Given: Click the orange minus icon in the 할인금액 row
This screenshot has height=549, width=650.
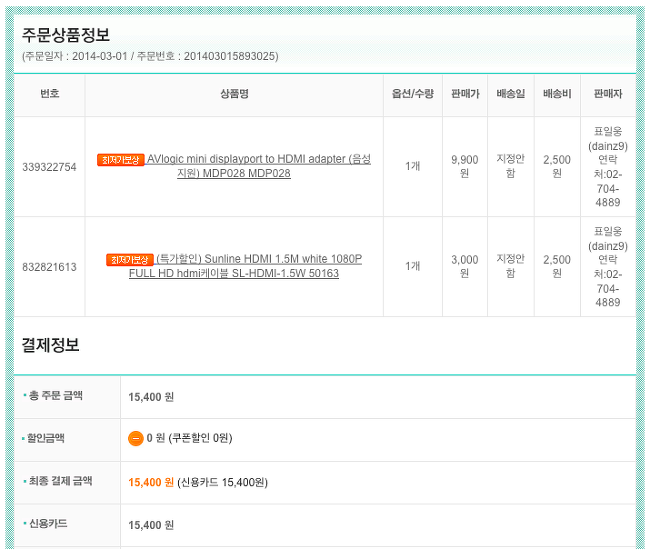Looking at the screenshot, I should (x=136, y=438).
